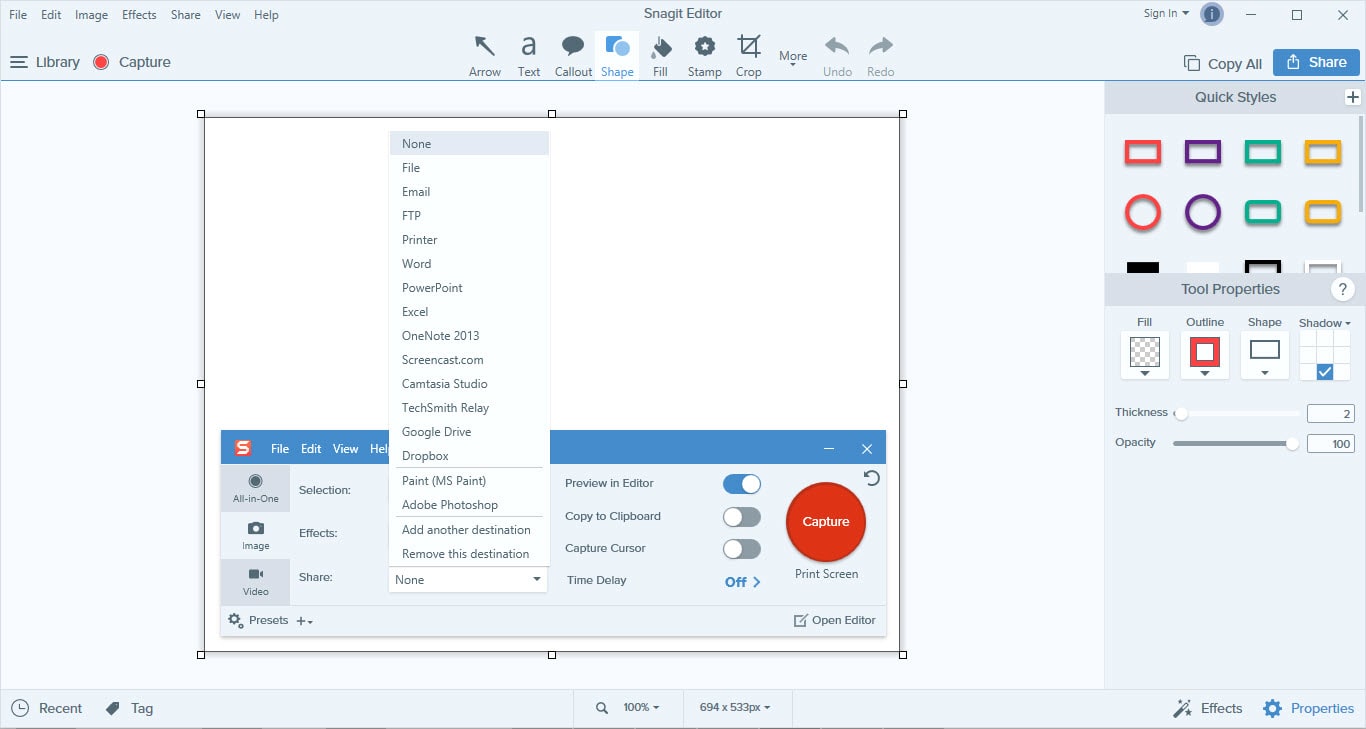Select the All-in-One capture tab

(x=256, y=488)
